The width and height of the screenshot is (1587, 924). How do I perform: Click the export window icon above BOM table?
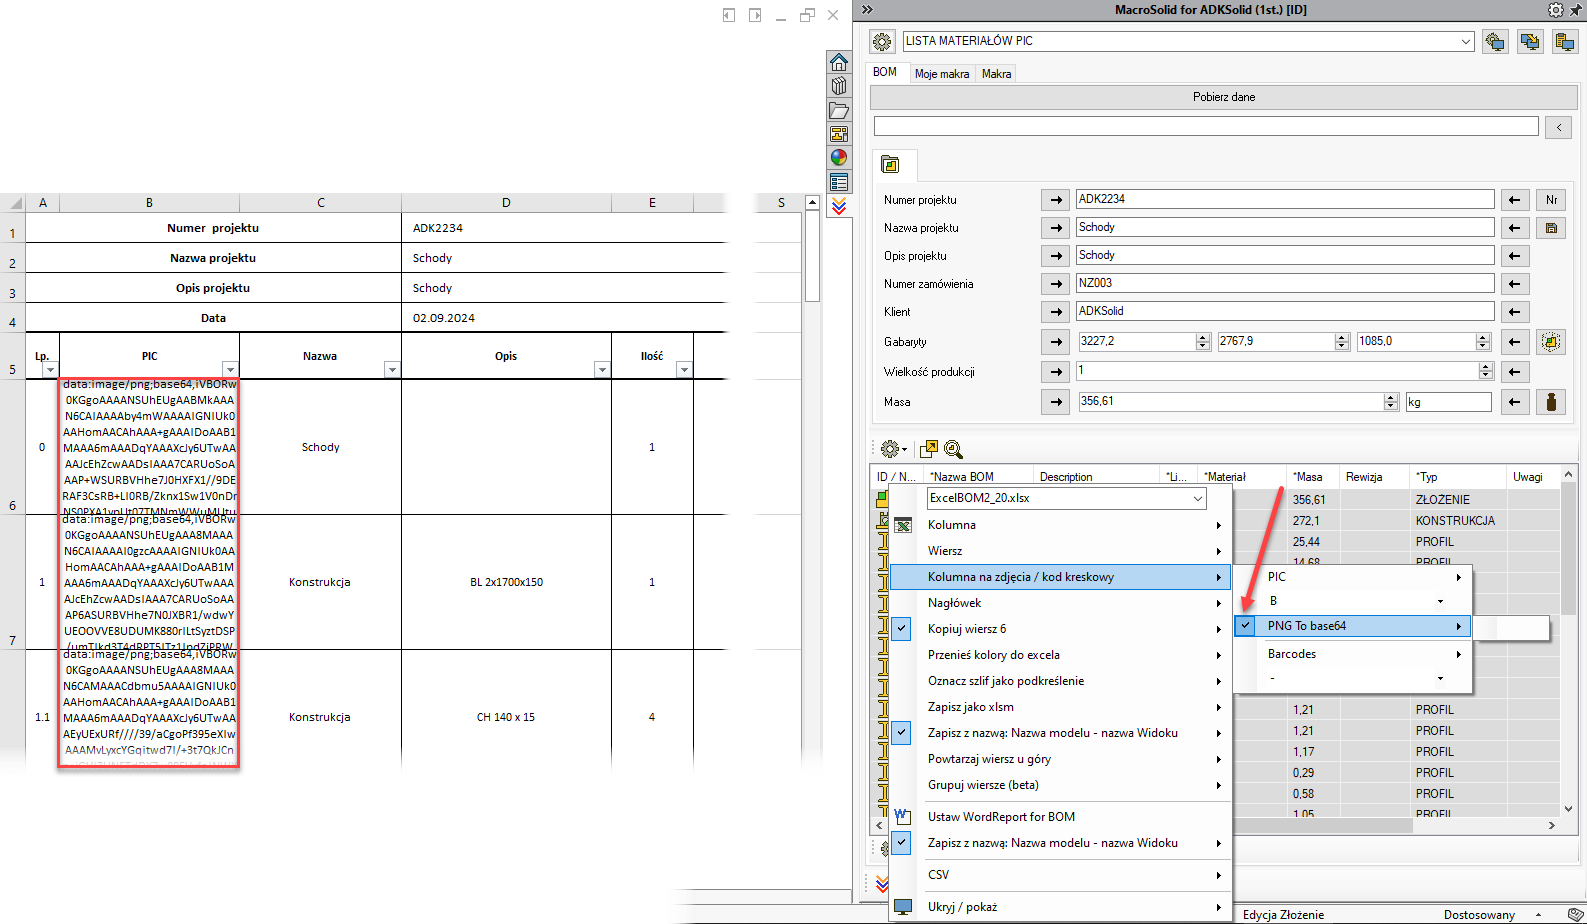[929, 450]
